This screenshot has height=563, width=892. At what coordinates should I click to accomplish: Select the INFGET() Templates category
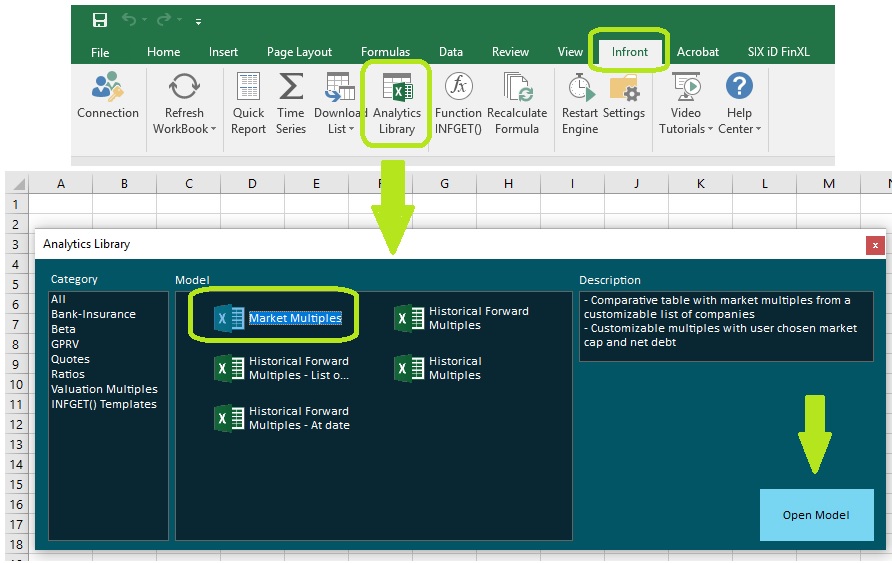pyautogui.click(x=104, y=404)
